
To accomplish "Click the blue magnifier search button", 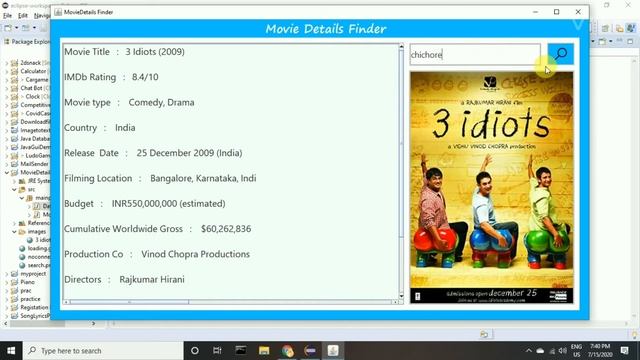I will pos(560,54).
